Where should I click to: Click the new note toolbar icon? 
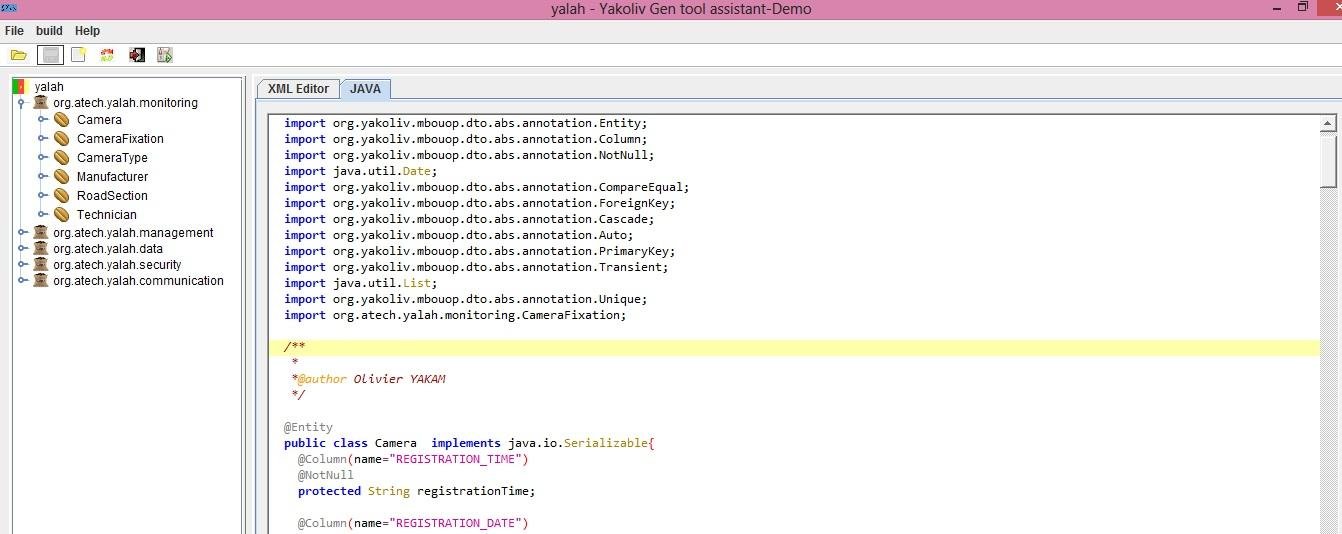[x=78, y=55]
